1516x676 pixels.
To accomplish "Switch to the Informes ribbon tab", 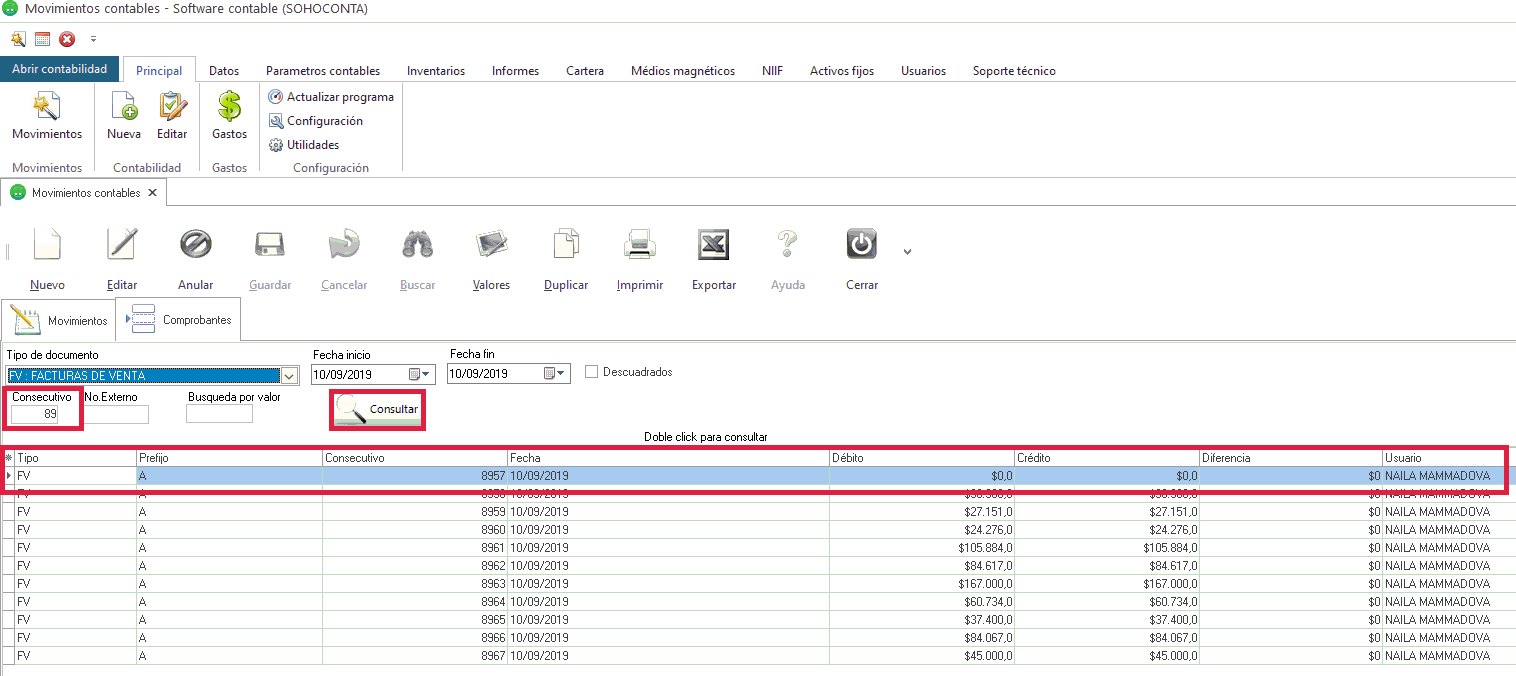I will [x=515, y=71].
